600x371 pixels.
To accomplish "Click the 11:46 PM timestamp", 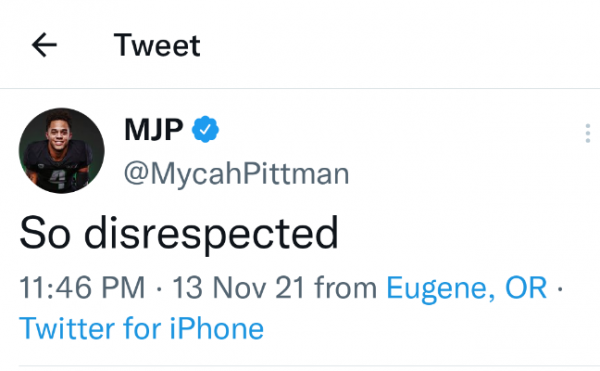I will coord(82,287).
